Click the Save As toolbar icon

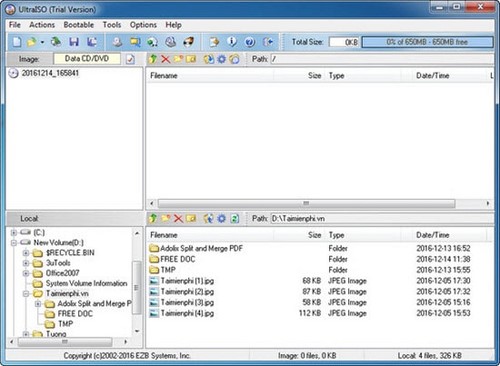tap(92, 42)
